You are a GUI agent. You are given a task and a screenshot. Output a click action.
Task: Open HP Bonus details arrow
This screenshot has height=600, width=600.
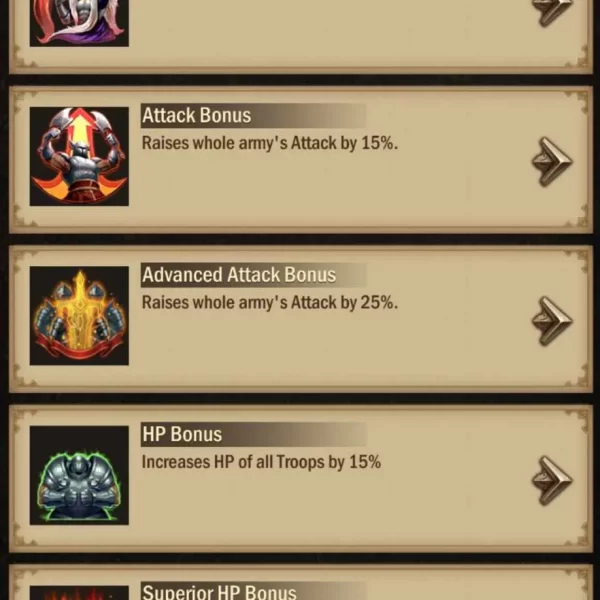pyautogui.click(x=552, y=481)
